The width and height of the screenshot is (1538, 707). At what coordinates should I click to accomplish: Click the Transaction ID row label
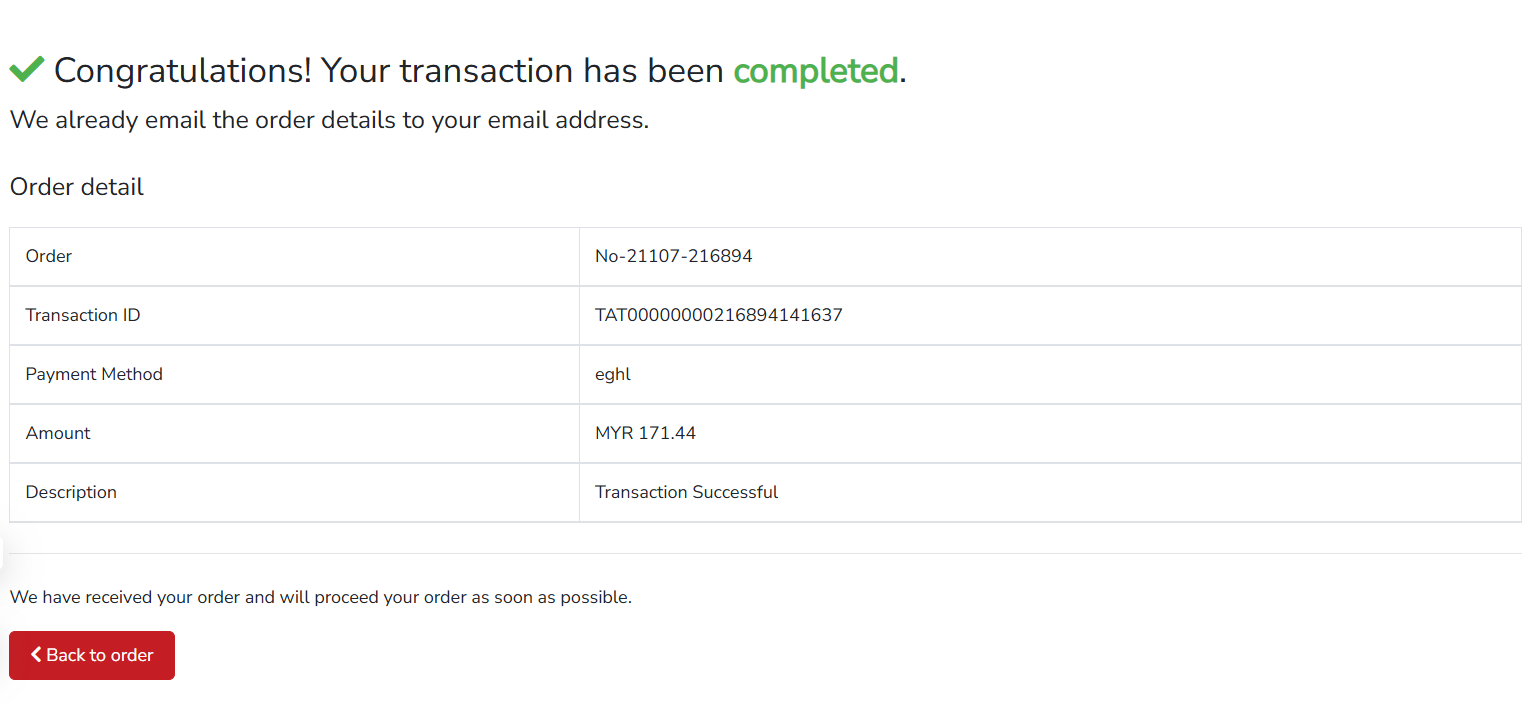82,315
